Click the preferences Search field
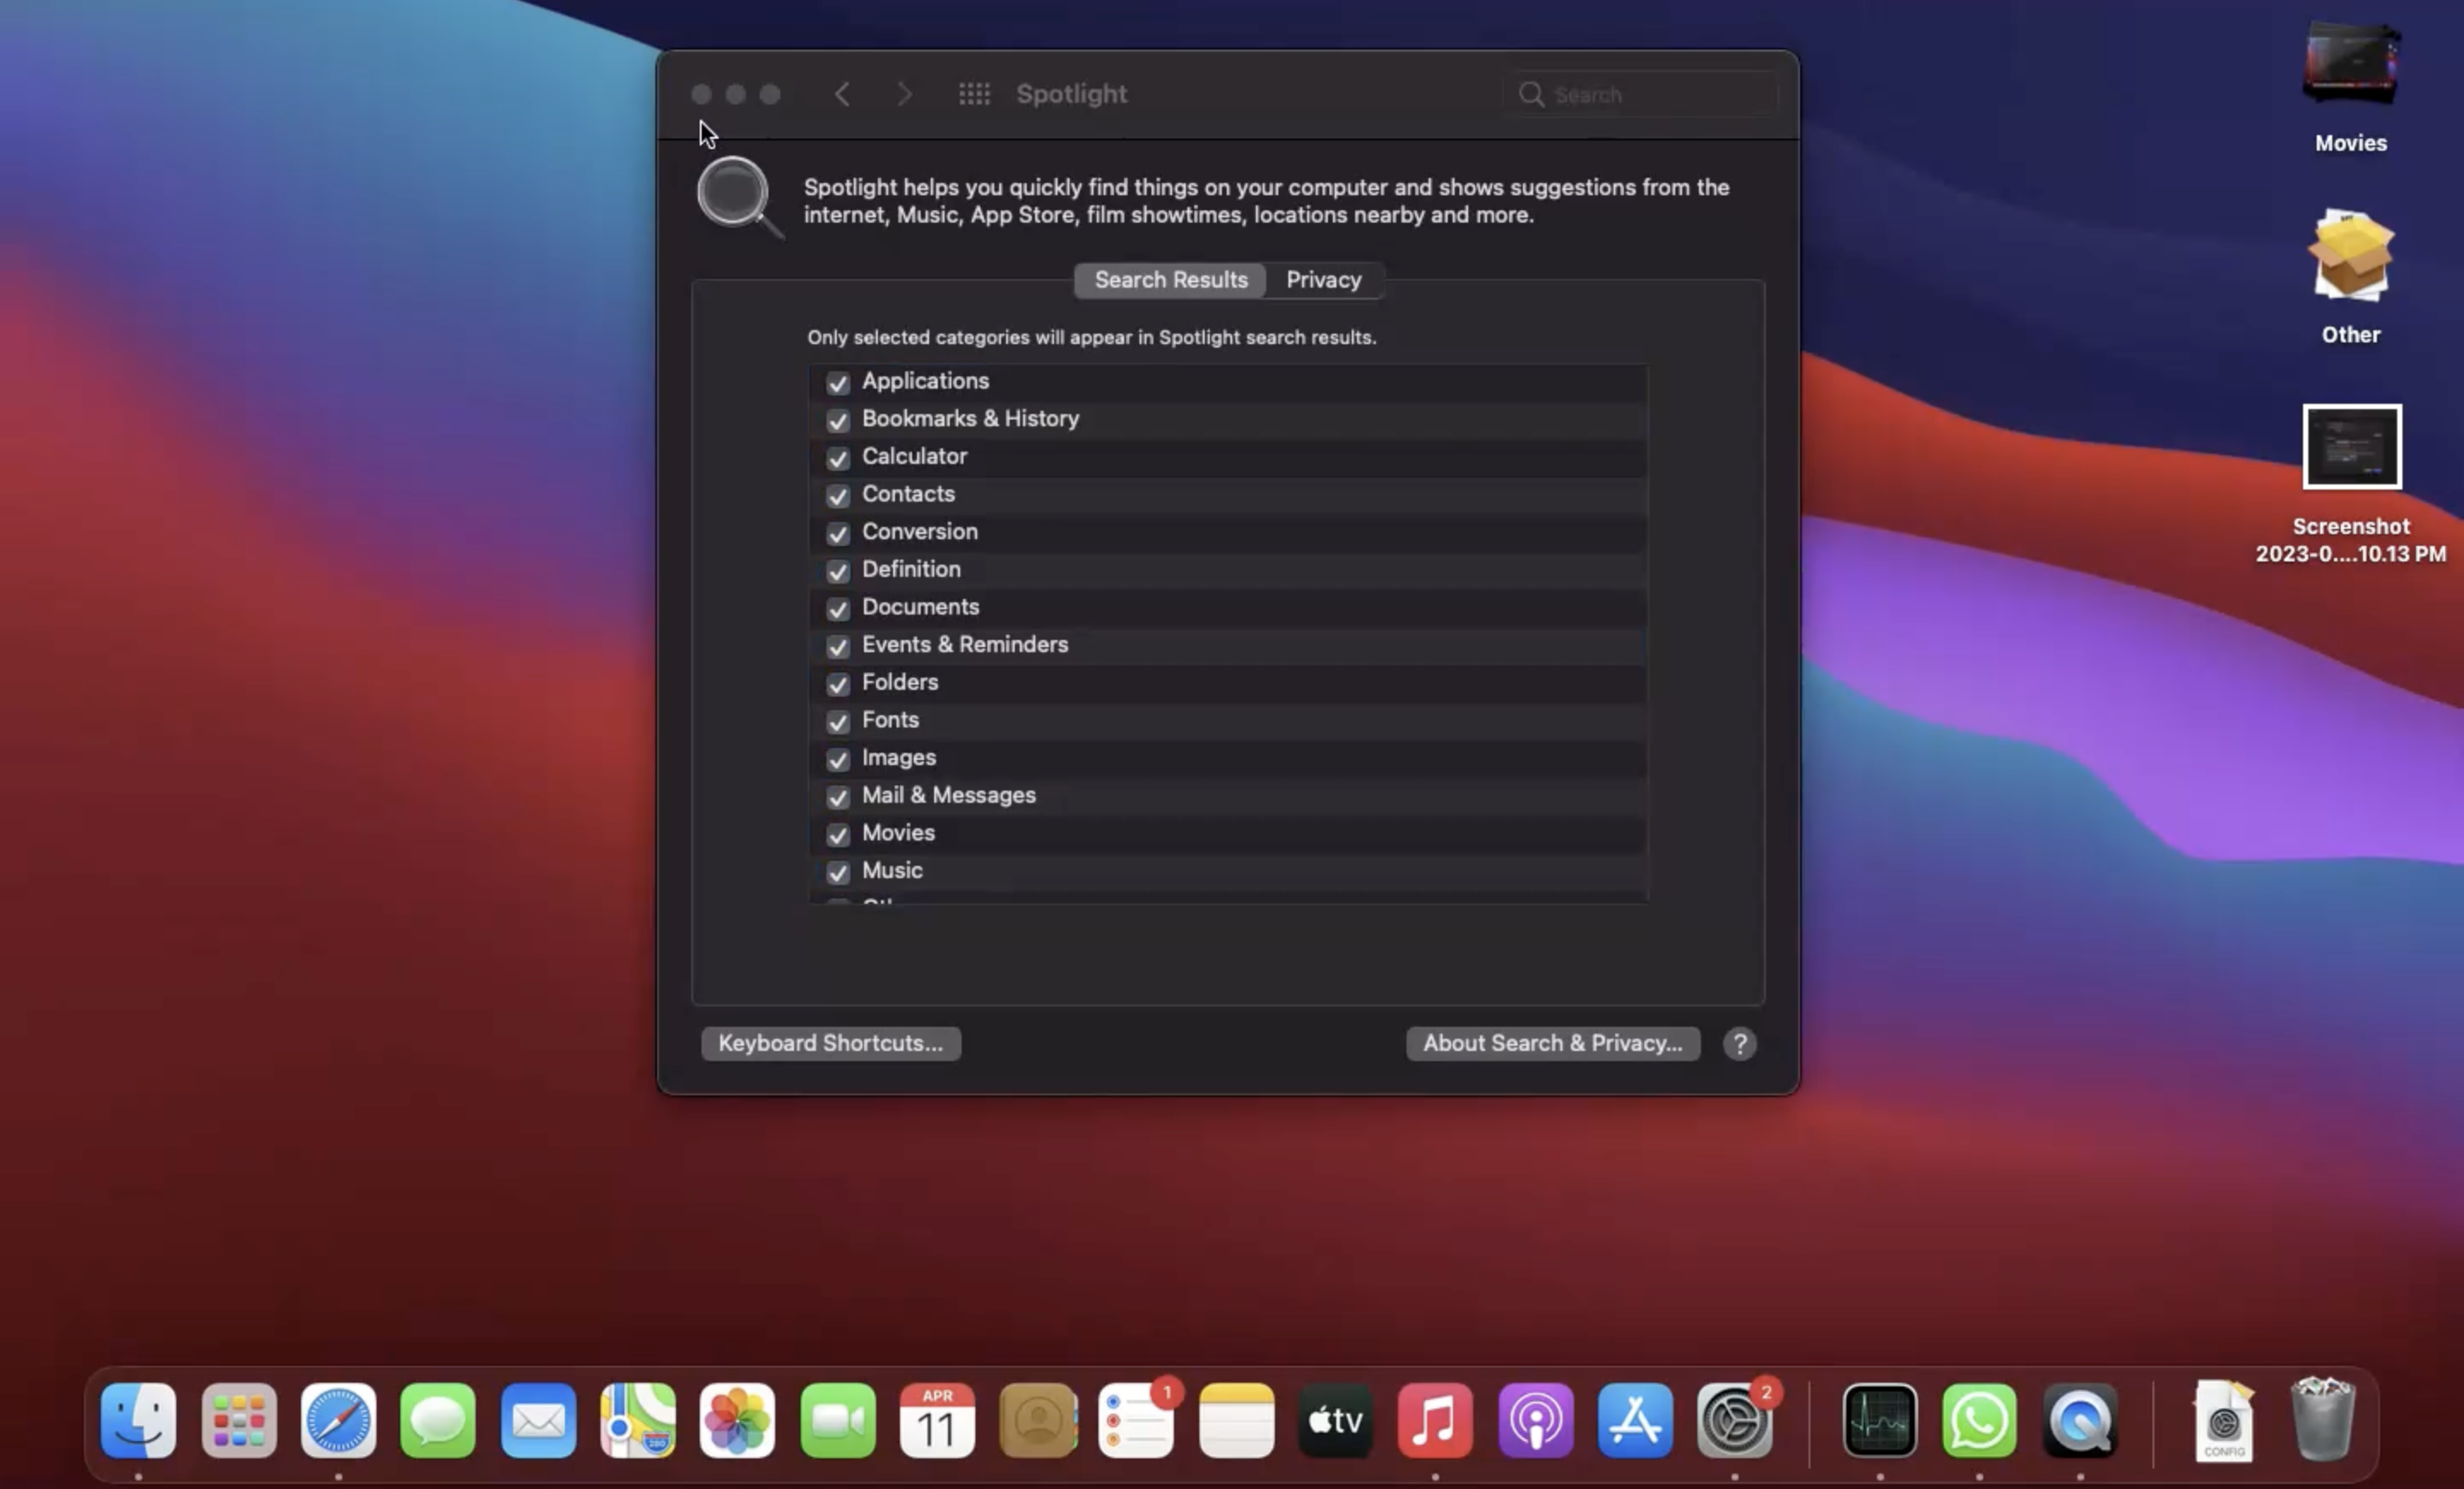 tap(1642, 94)
